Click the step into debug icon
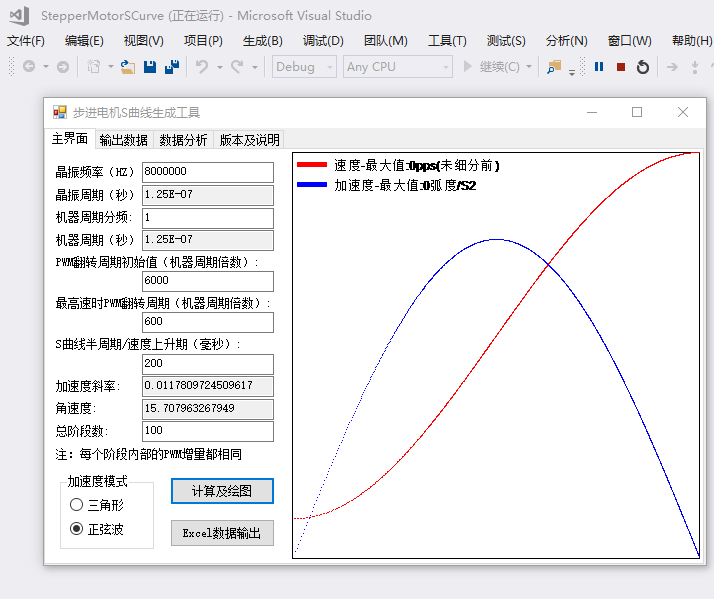 click(695, 67)
